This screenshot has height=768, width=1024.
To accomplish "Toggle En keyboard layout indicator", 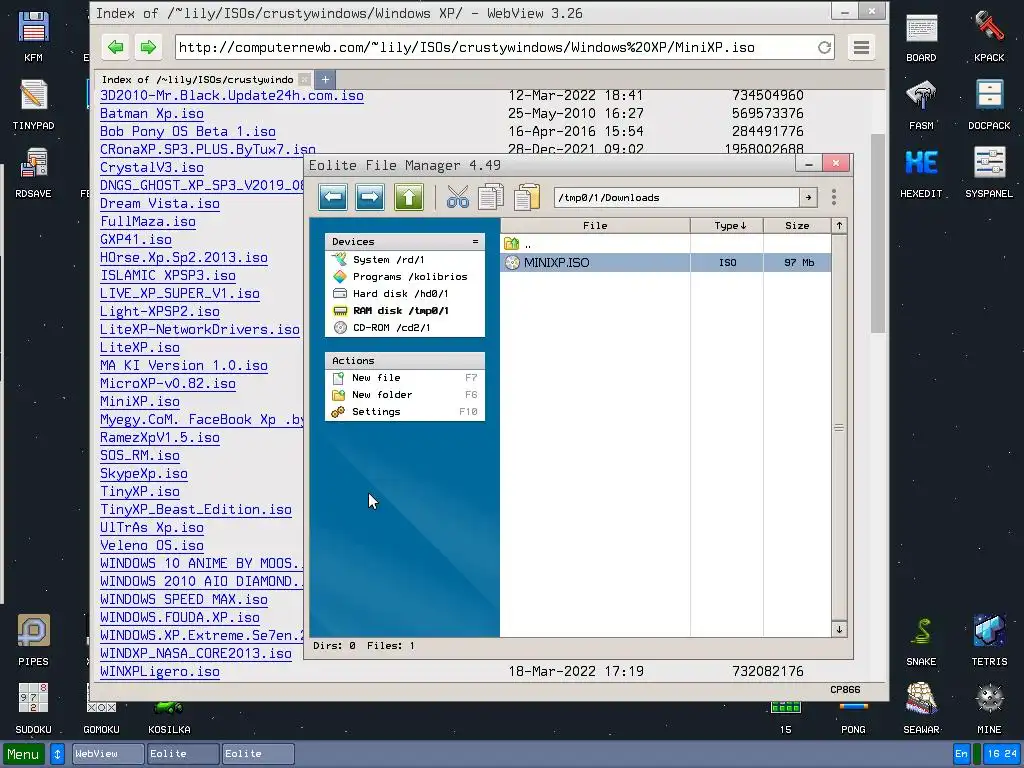I will (961, 754).
